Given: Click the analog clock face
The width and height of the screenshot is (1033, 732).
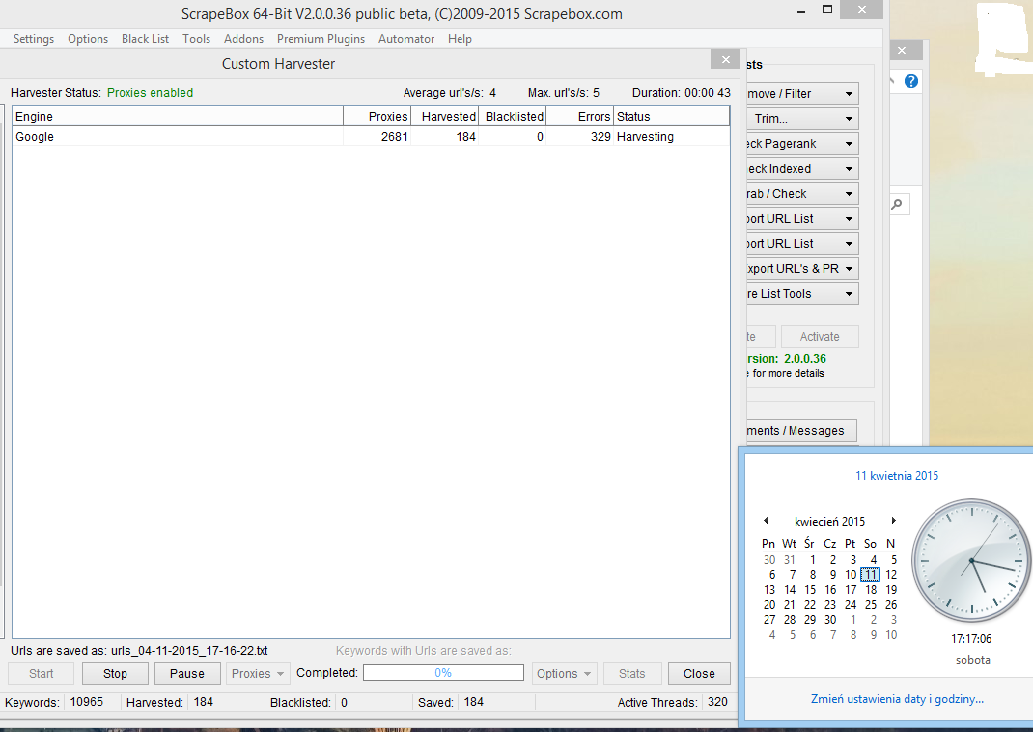Looking at the screenshot, I should (x=971, y=560).
